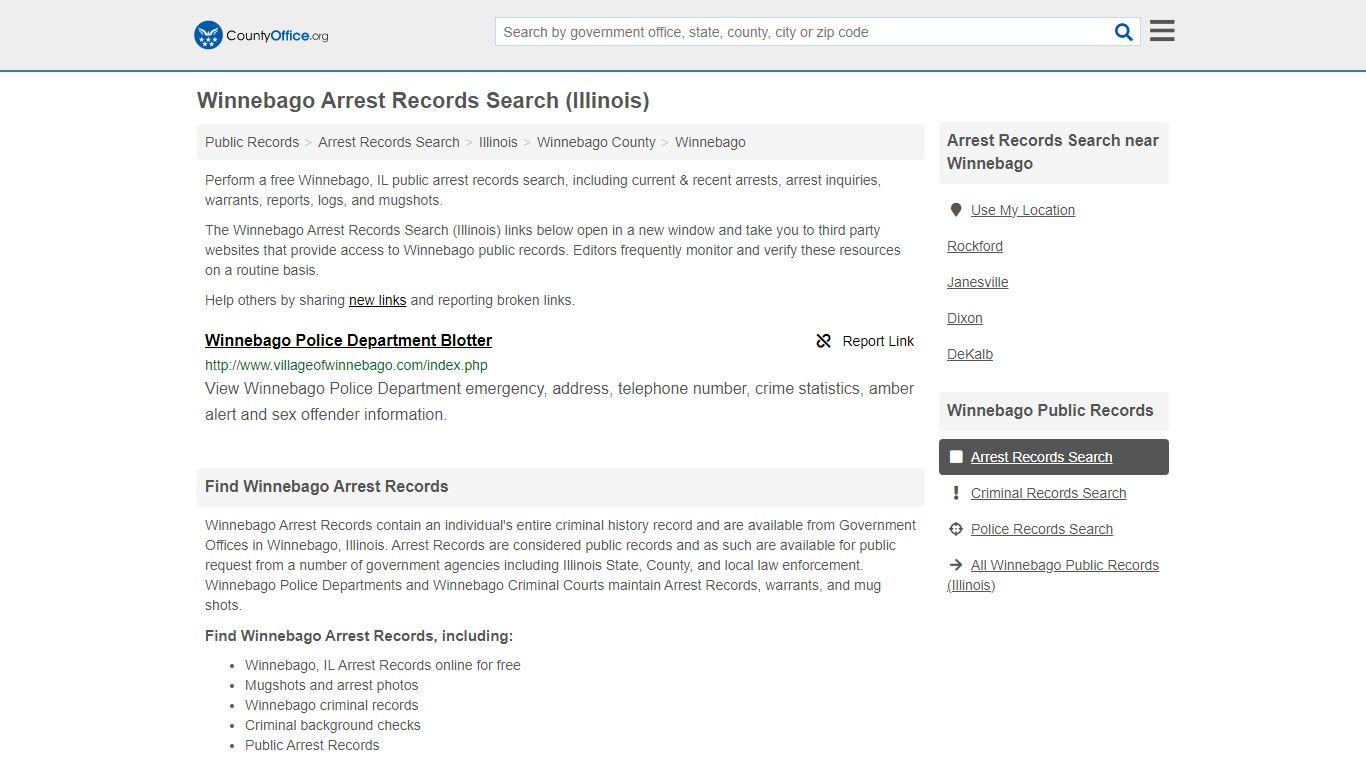Click 'Find Winnebago Arrest Records' section heading

coord(327,486)
